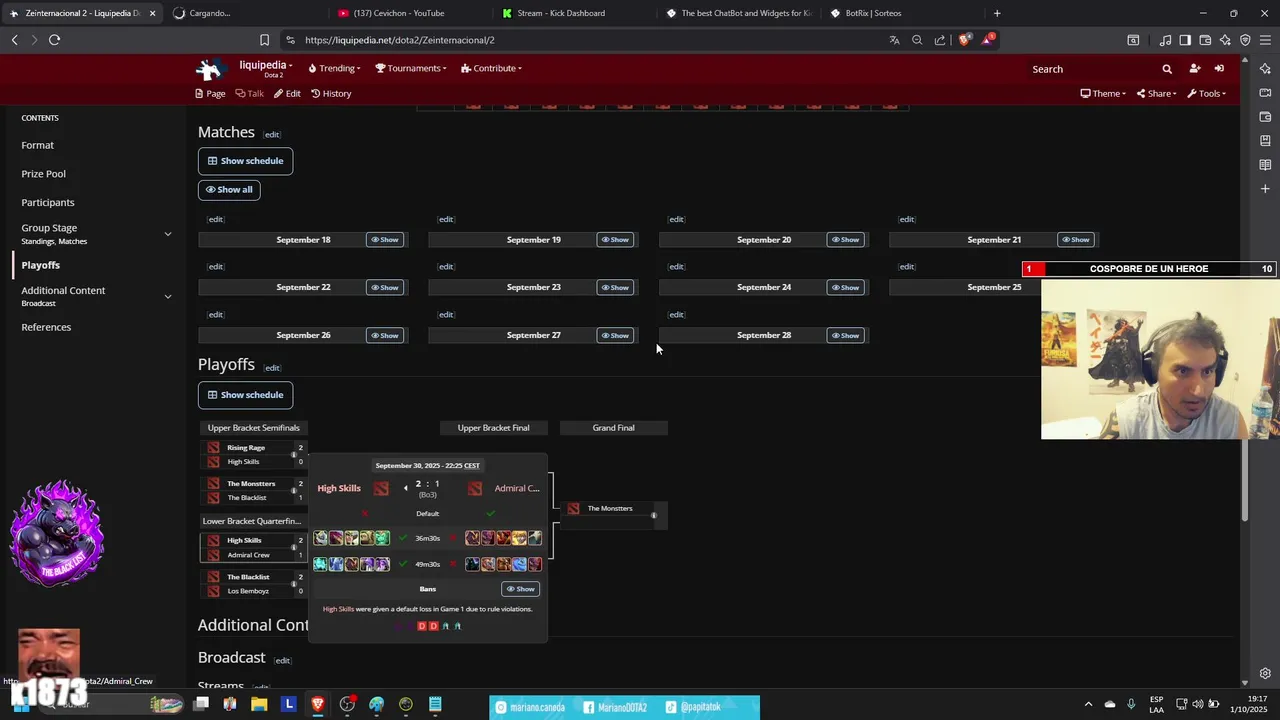The image size is (1280, 720).
Task: Open Brave browser from the taskbar
Action: click(x=318, y=704)
